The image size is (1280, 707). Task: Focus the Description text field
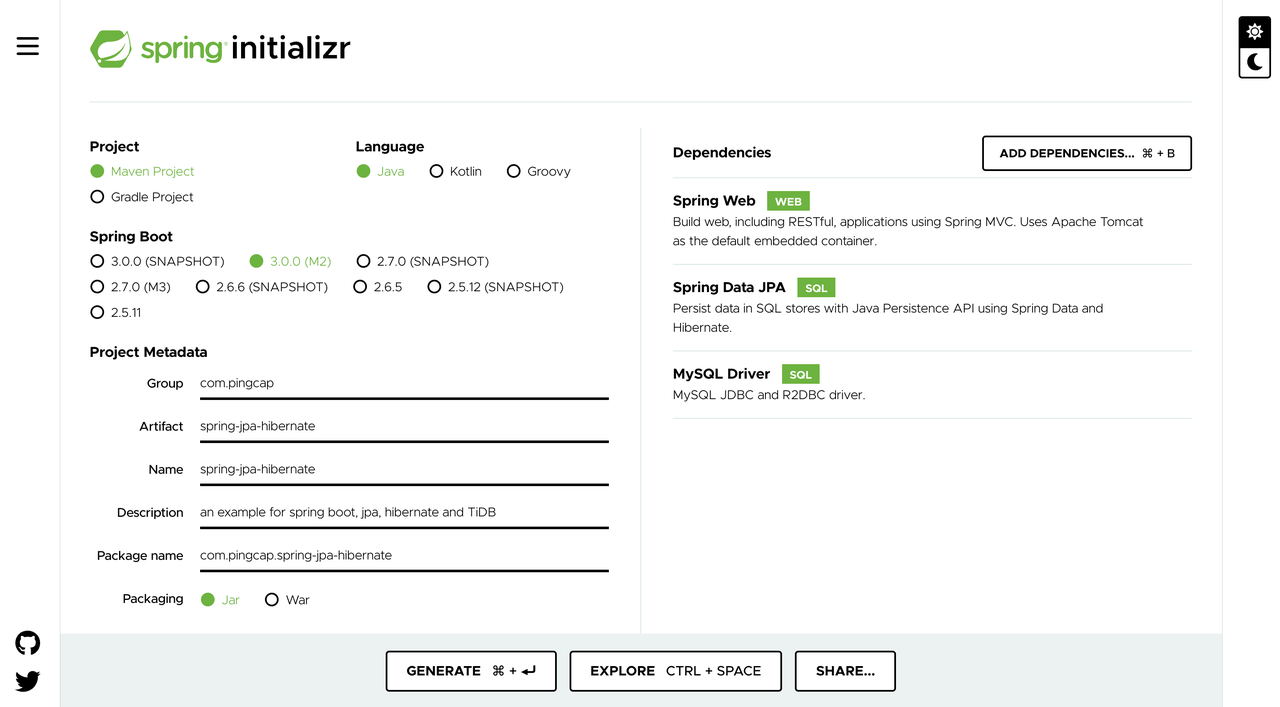tap(404, 512)
